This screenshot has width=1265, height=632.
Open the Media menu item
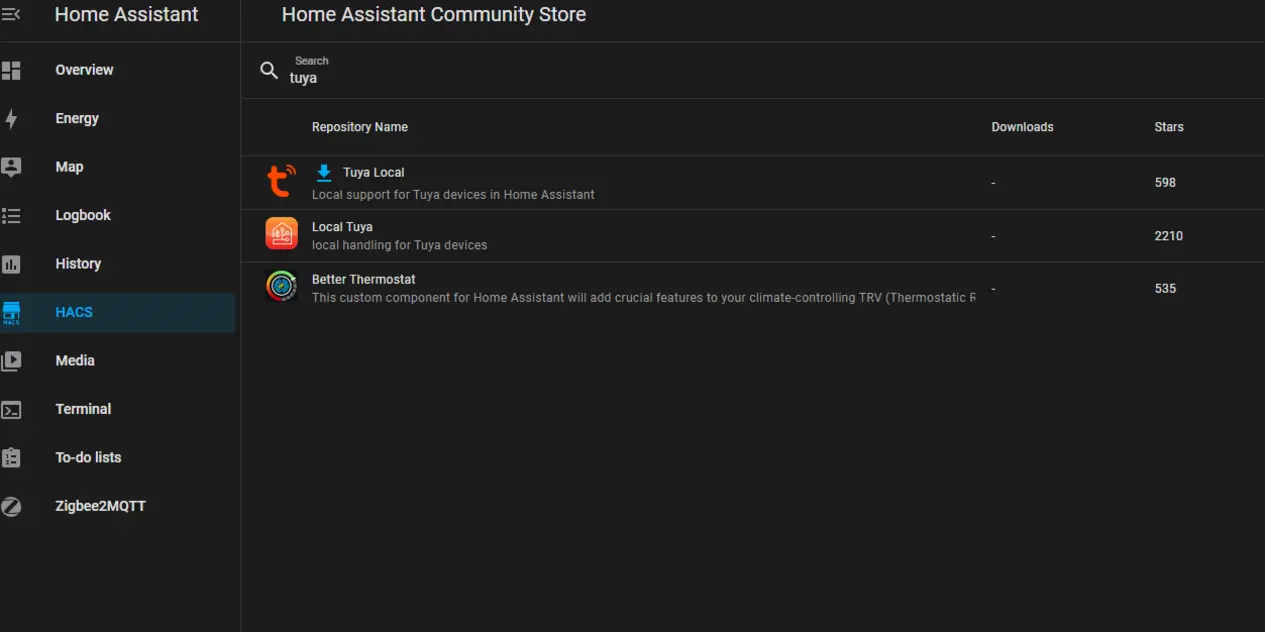tap(118, 361)
